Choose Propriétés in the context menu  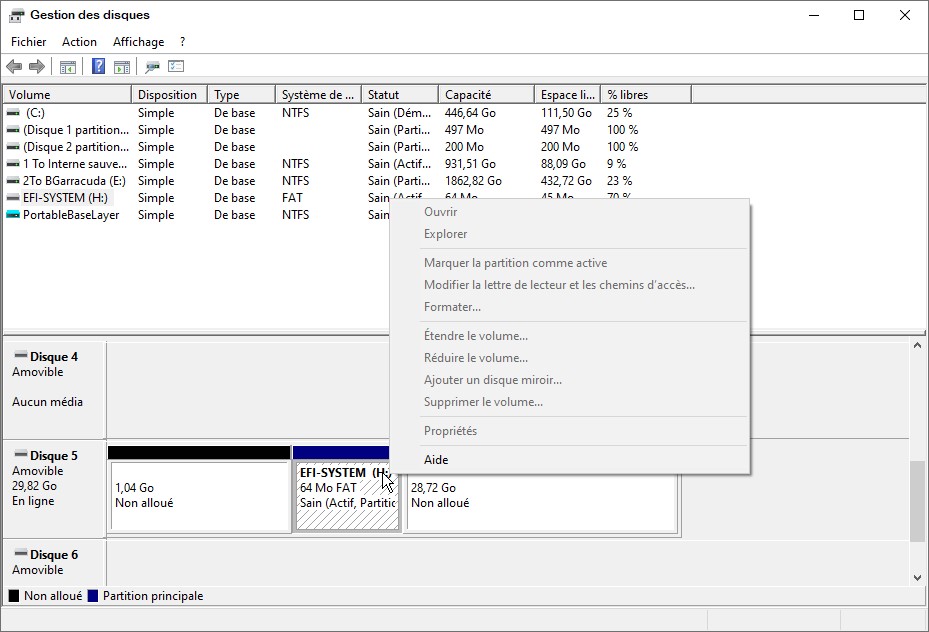[450, 431]
